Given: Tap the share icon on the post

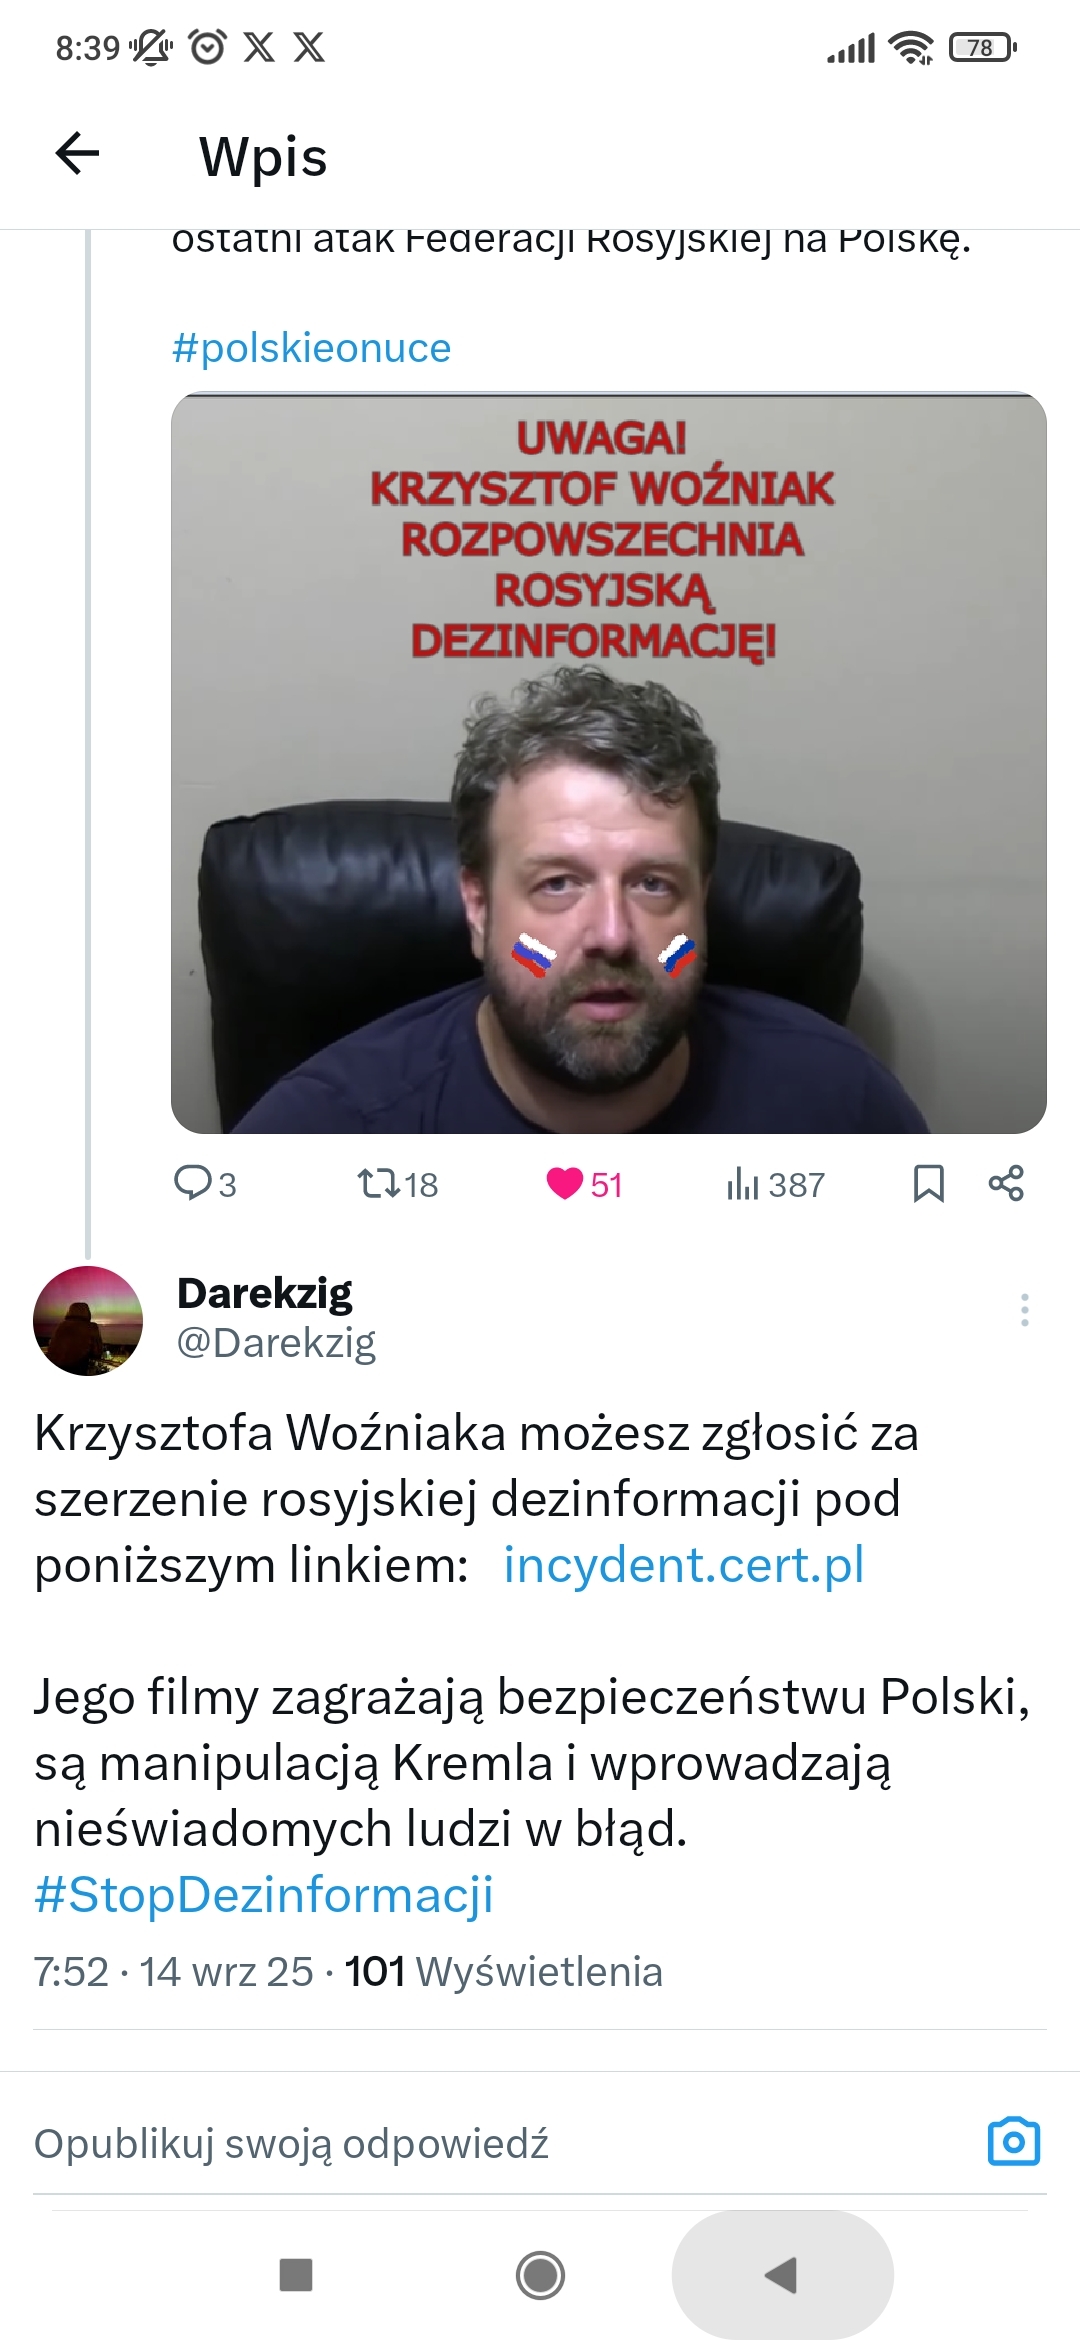Looking at the screenshot, I should (x=1006, y=1183).
